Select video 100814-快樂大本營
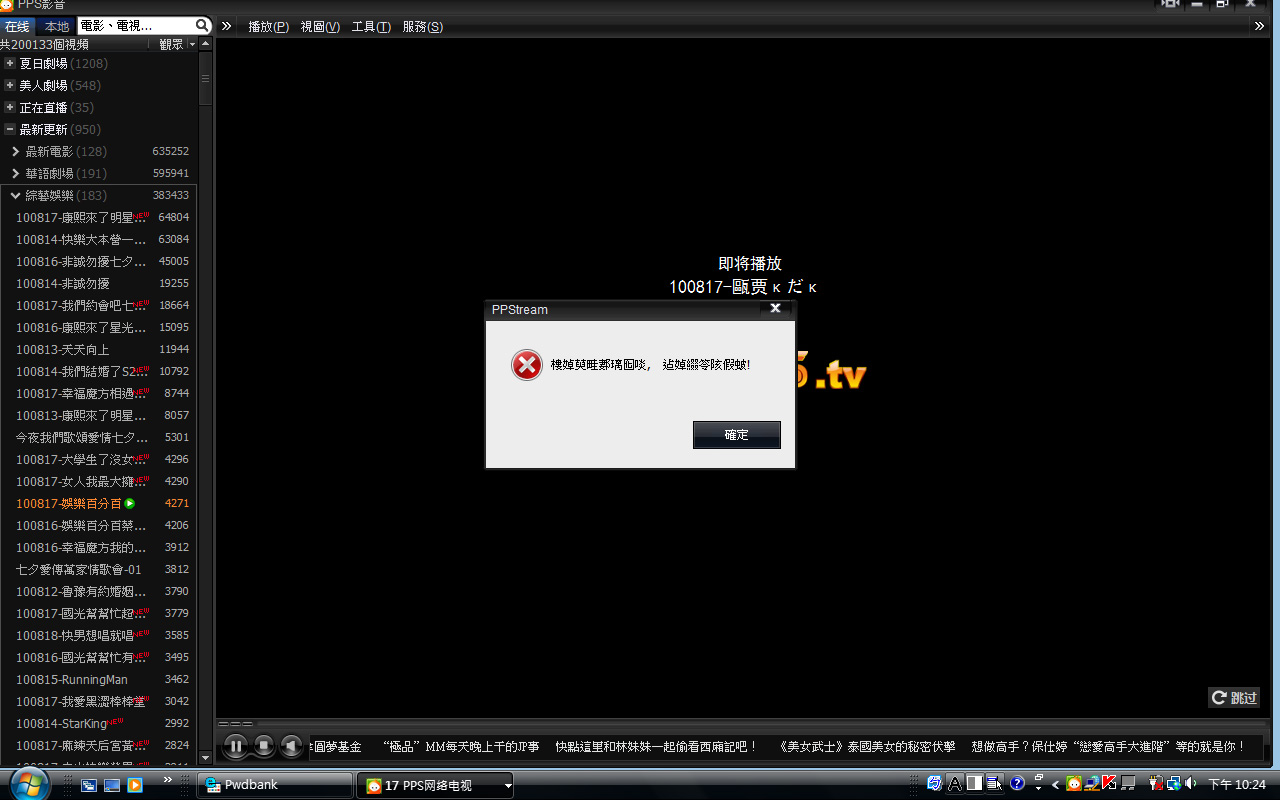Image resolution: width=1280 pixels, height=800 pixels. 99,239
